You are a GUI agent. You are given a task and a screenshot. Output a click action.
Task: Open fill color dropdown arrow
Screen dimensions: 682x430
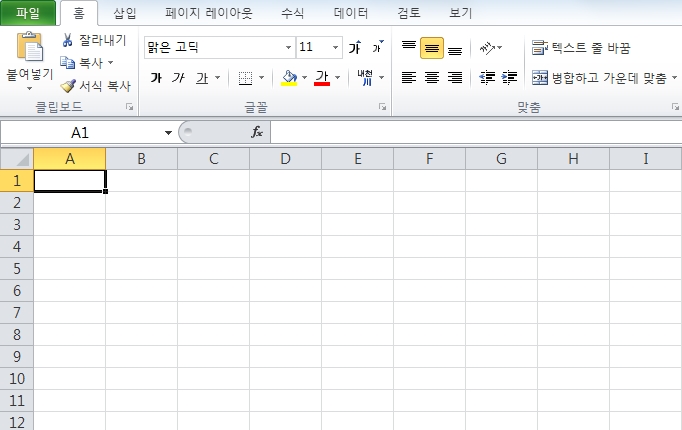tap(304, 78)
